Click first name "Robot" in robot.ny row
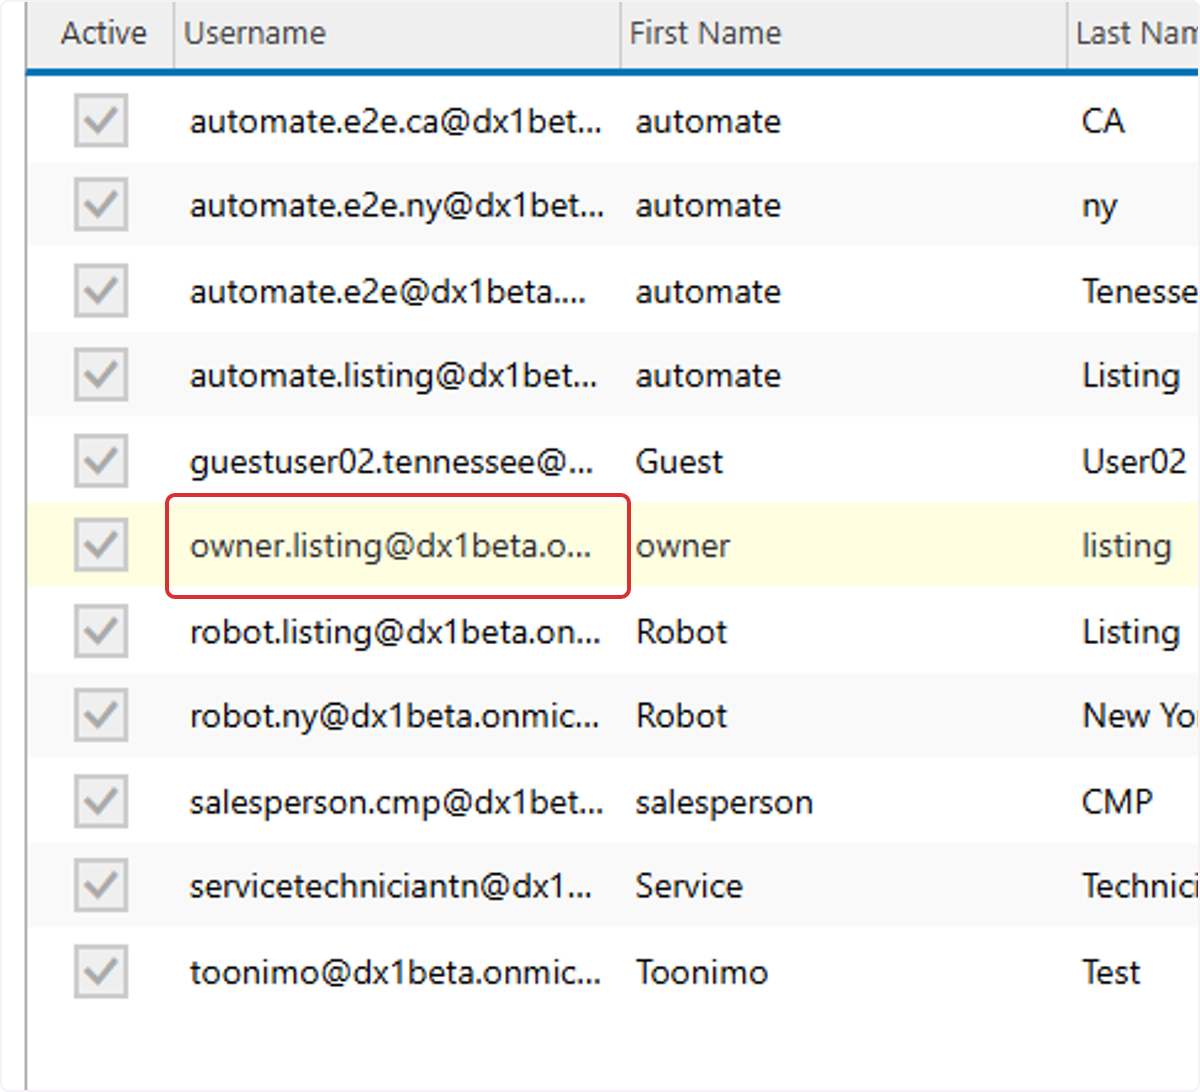The height and width of the screenshot is (1092, 1200). click(x=682, y=717)
